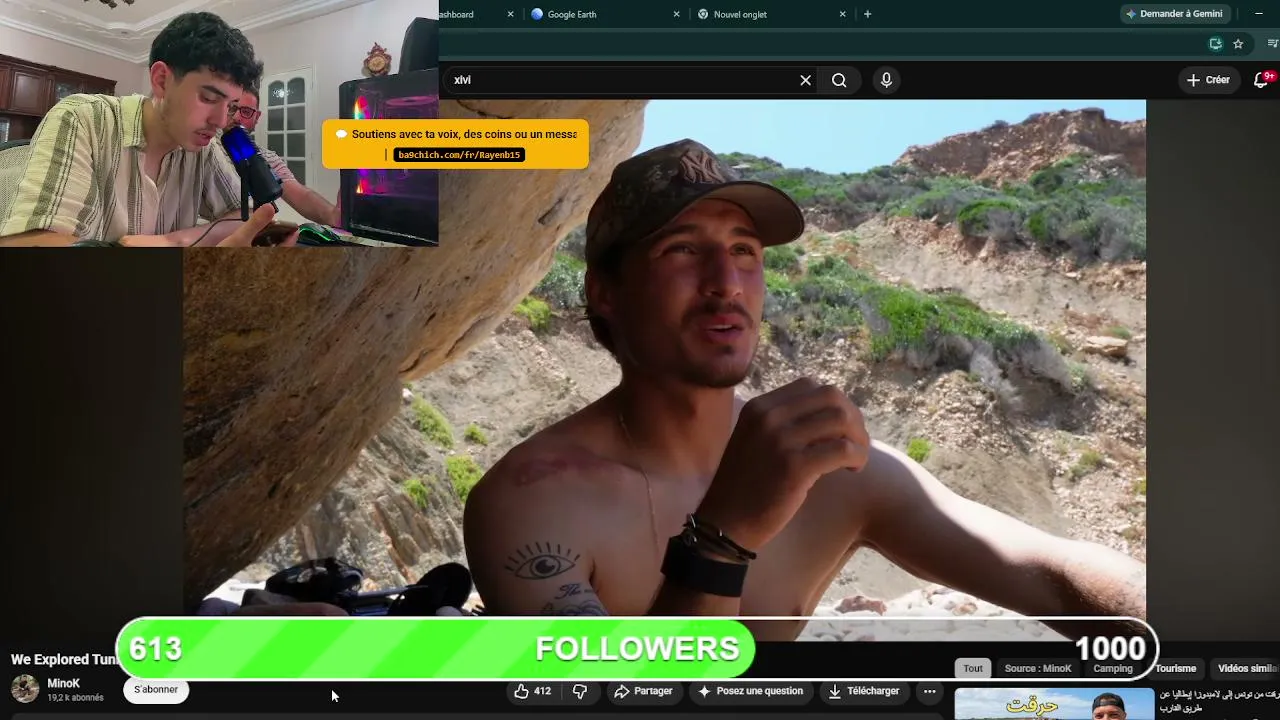
Task: Subscribe with the S'abonner button
Action: [156, 690]
